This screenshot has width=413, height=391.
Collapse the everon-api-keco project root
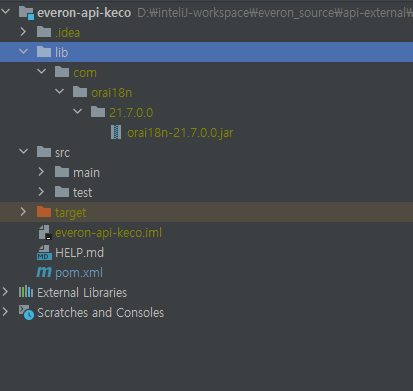tap(5, 12)
